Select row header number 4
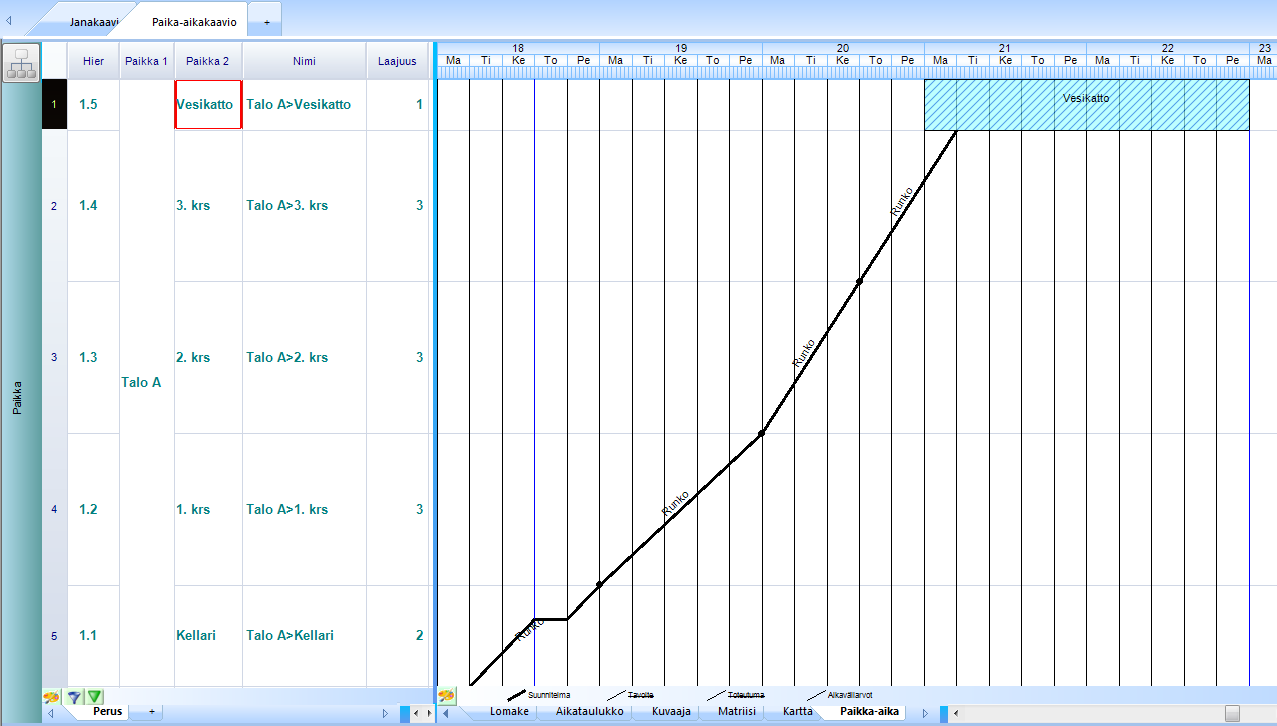 pos(54,510)
